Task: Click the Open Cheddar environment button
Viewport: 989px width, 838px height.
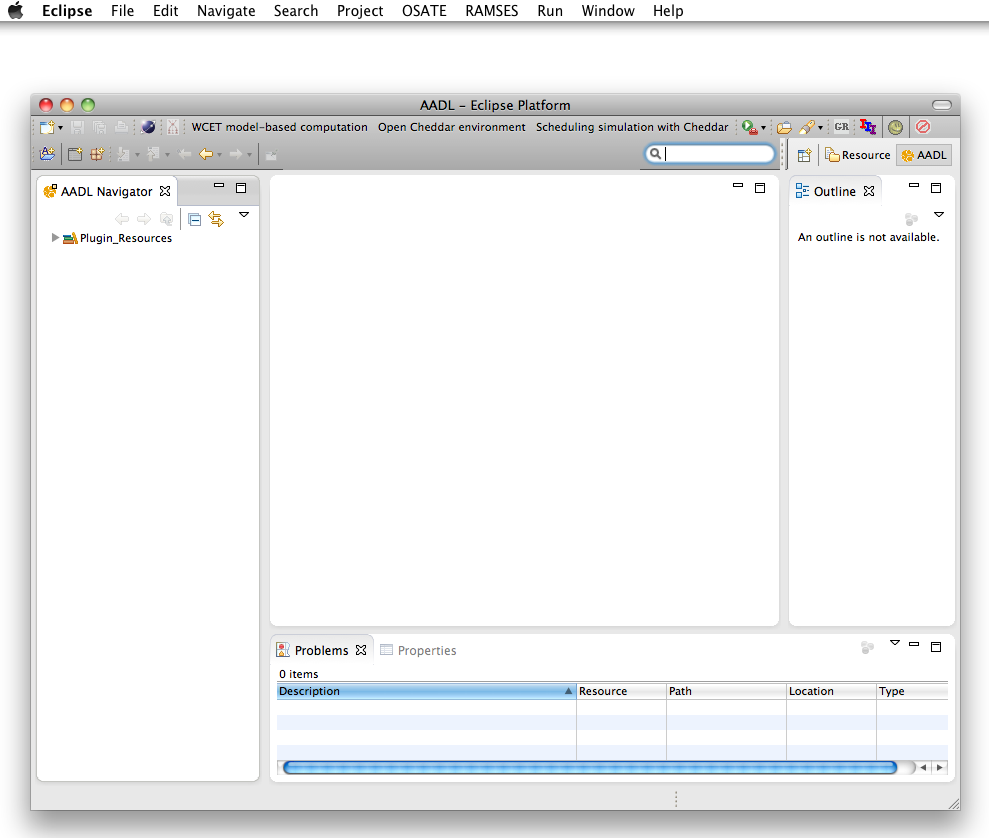Action: tap(451, 127)
